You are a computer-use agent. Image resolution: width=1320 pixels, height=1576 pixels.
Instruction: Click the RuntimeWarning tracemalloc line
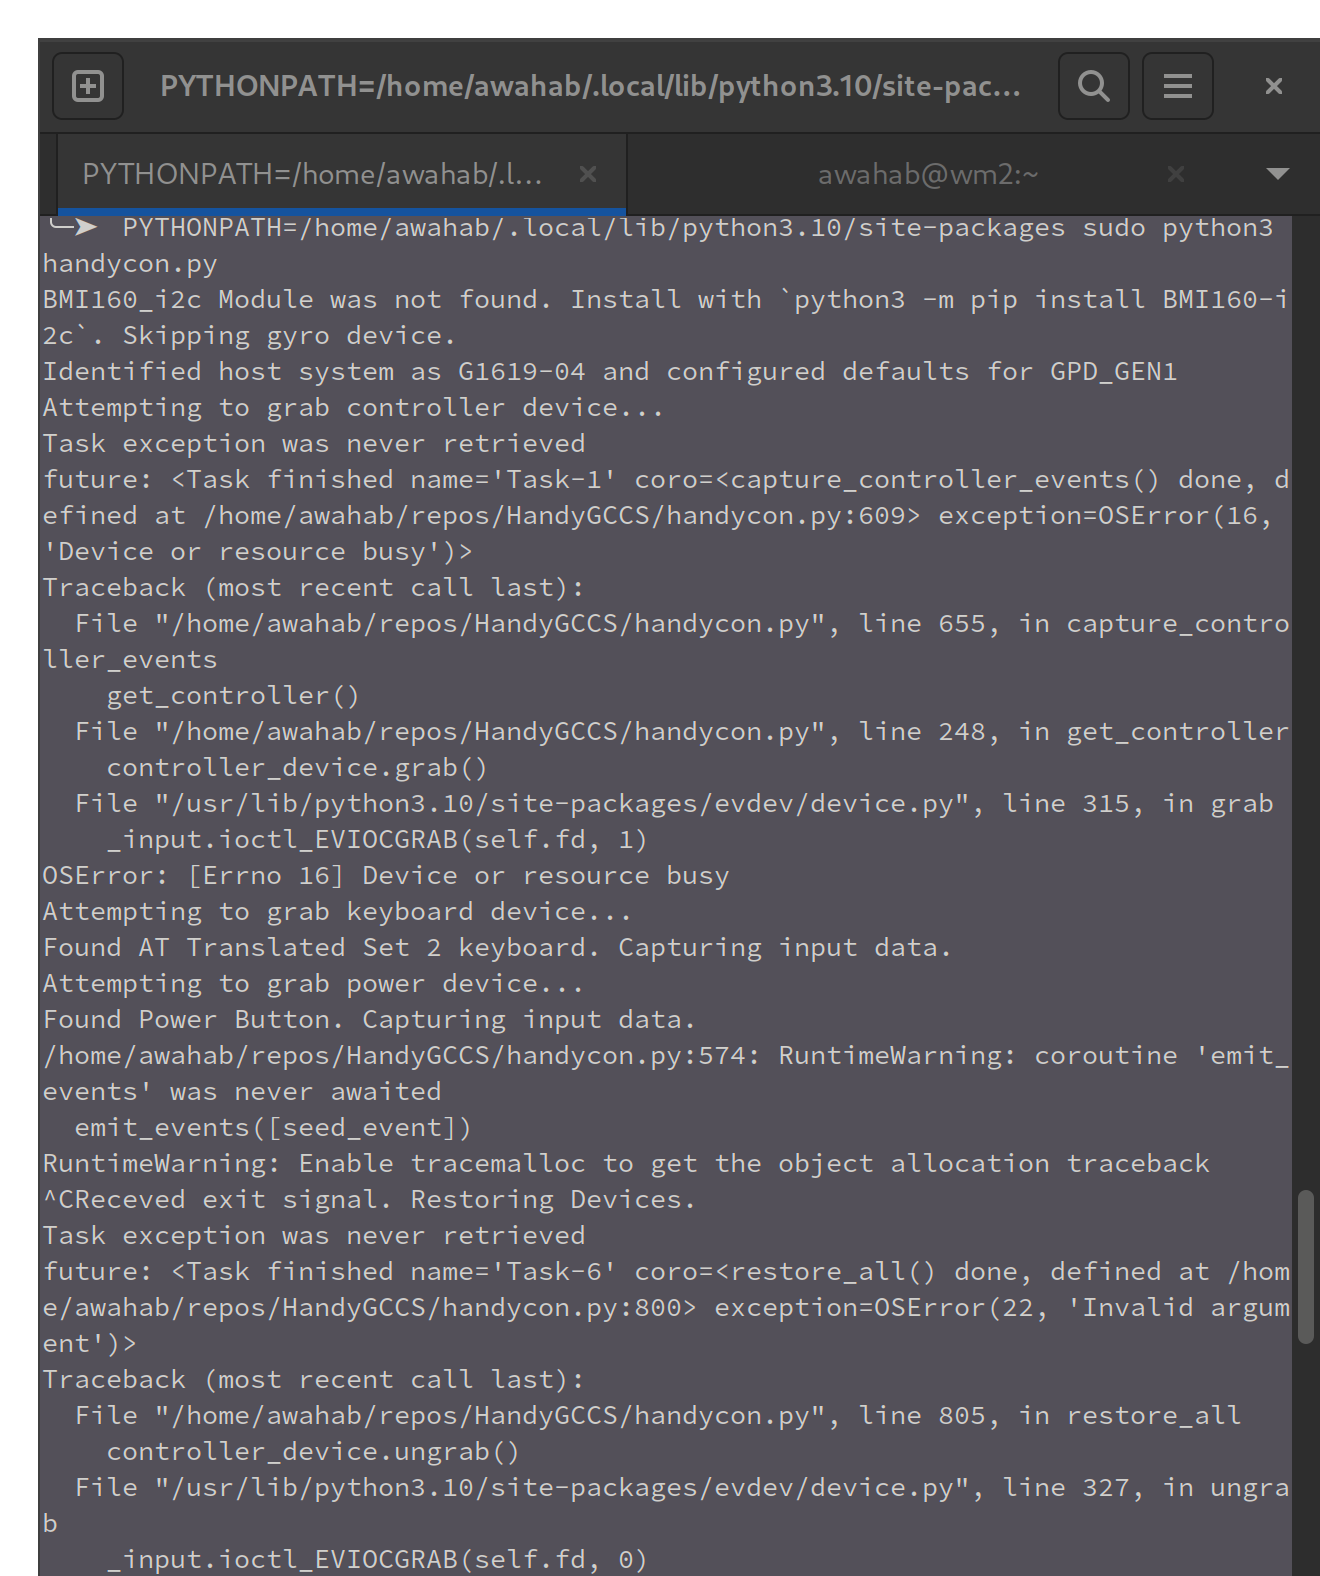click(x=625, y=1163)
